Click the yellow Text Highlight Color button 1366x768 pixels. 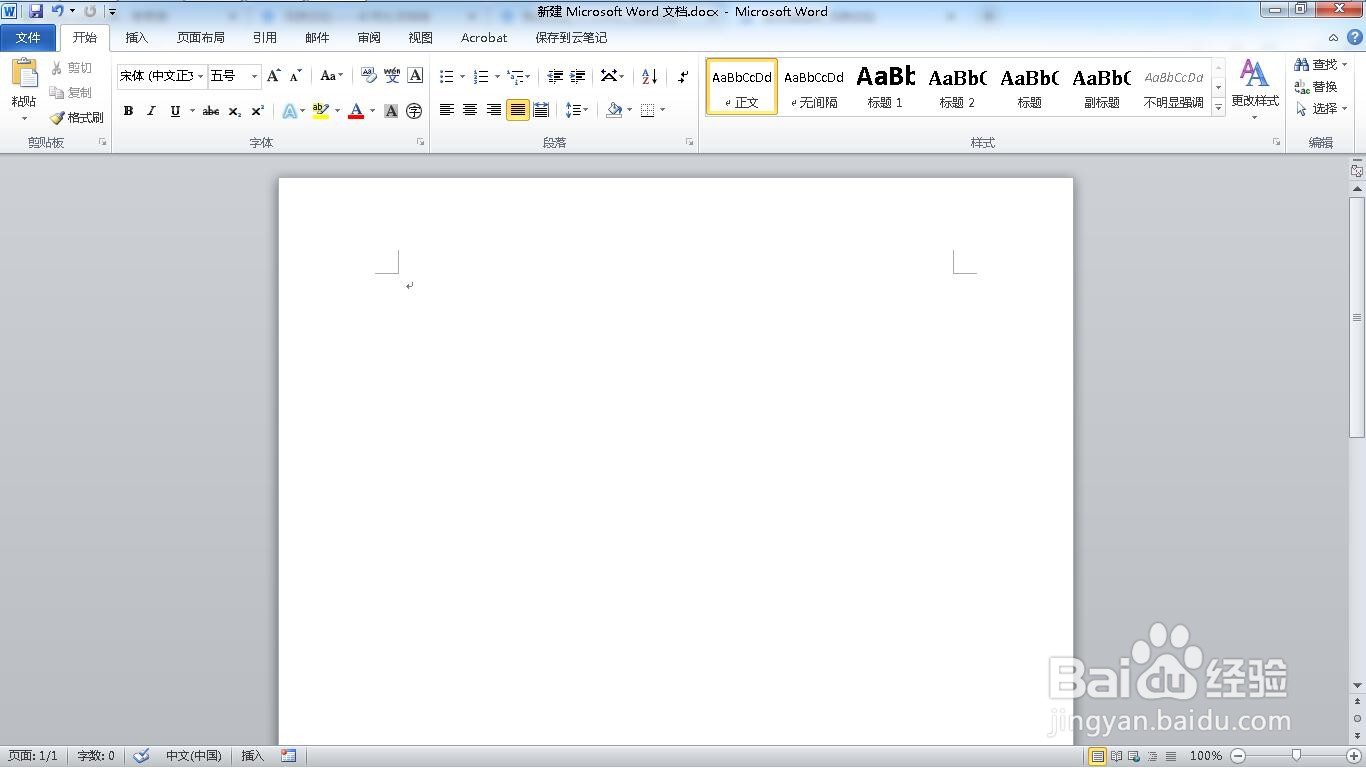(320, 111)
